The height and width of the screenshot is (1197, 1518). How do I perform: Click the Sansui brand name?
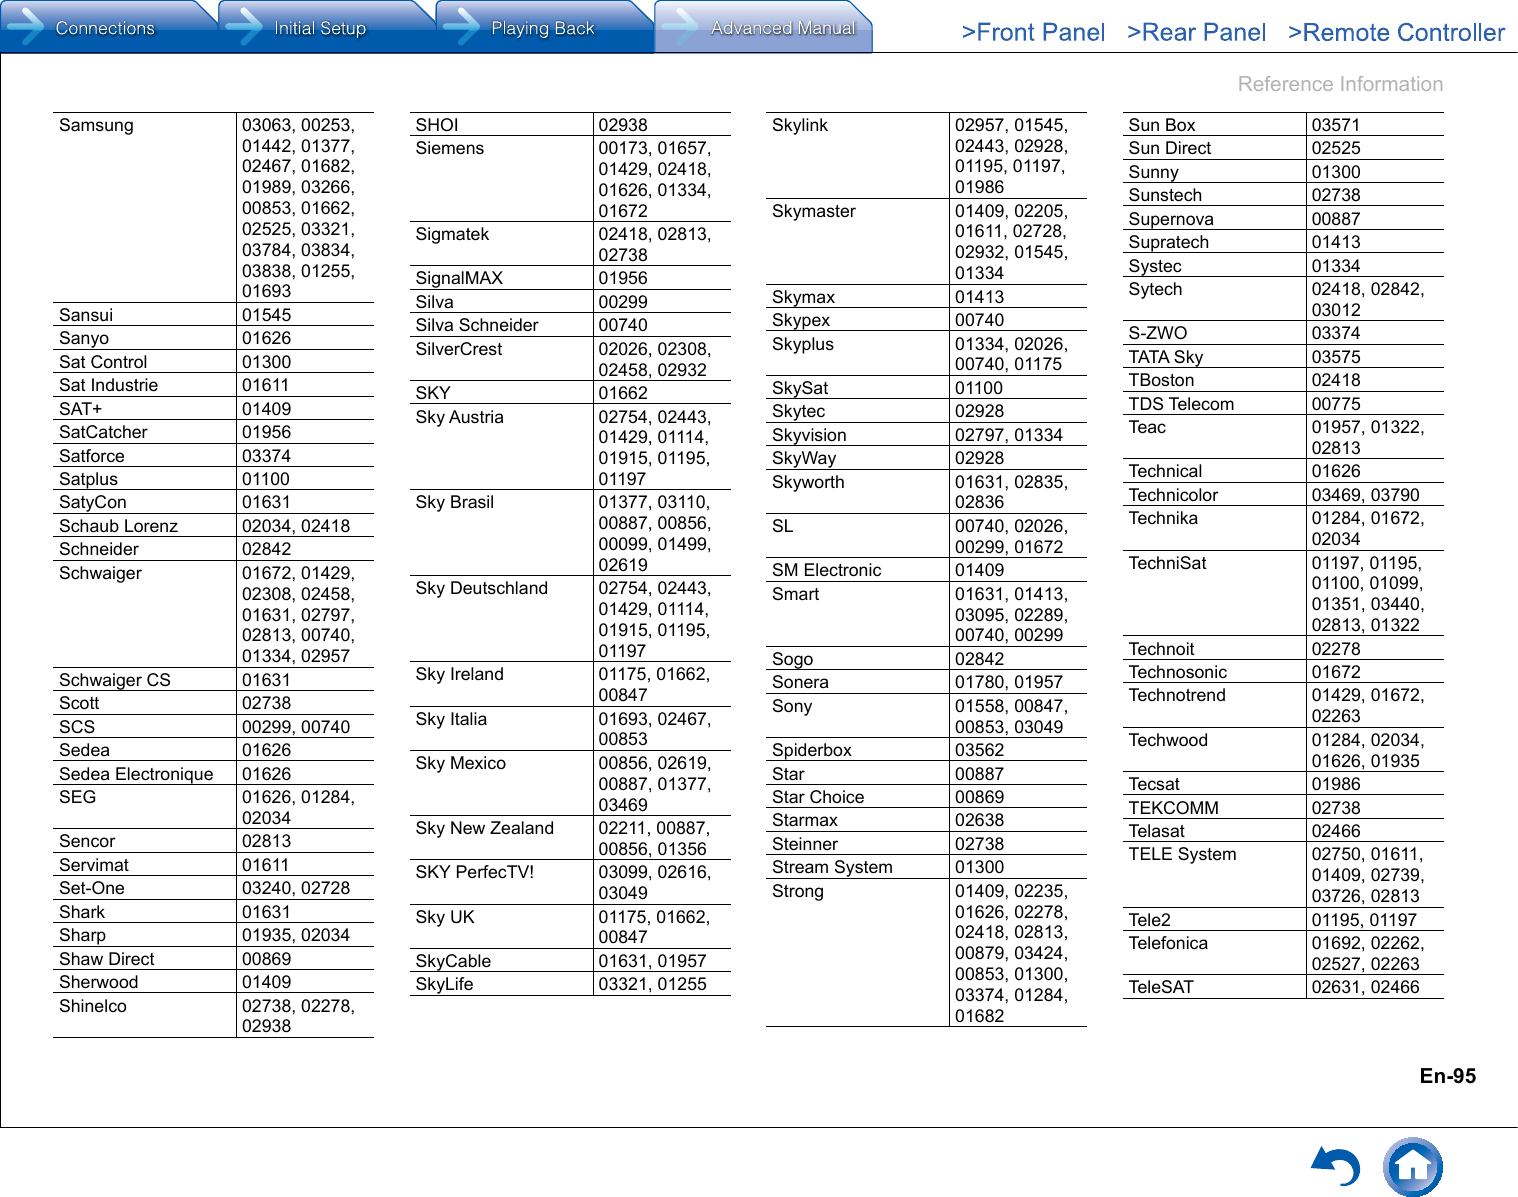click(x=86, y=315)
